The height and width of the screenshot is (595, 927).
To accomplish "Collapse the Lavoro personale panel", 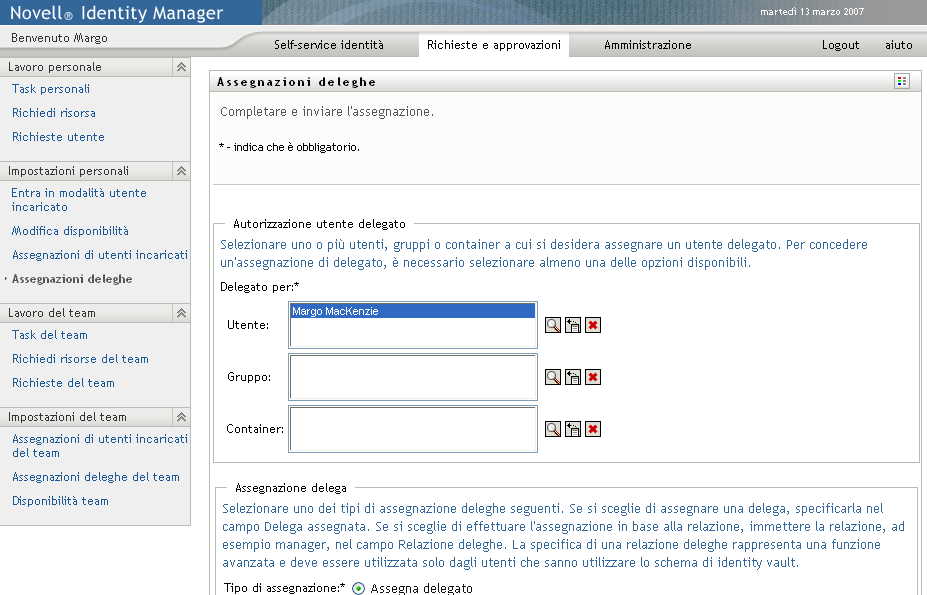I will (180, 66).
